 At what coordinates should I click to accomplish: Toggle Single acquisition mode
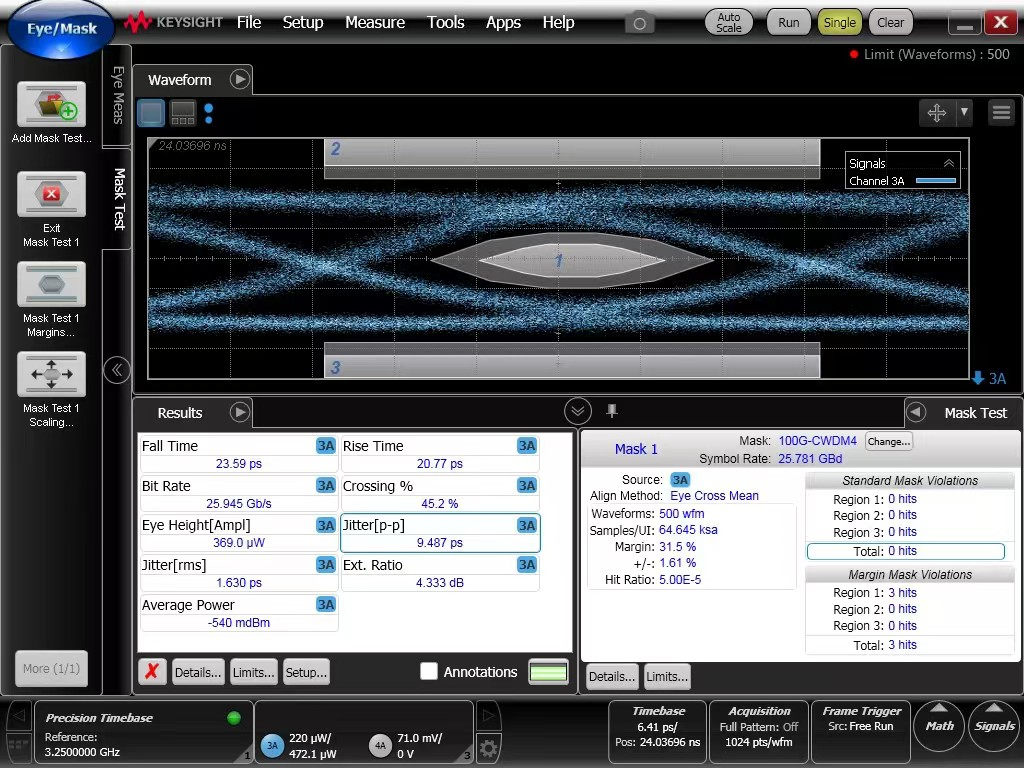[839, 22]
